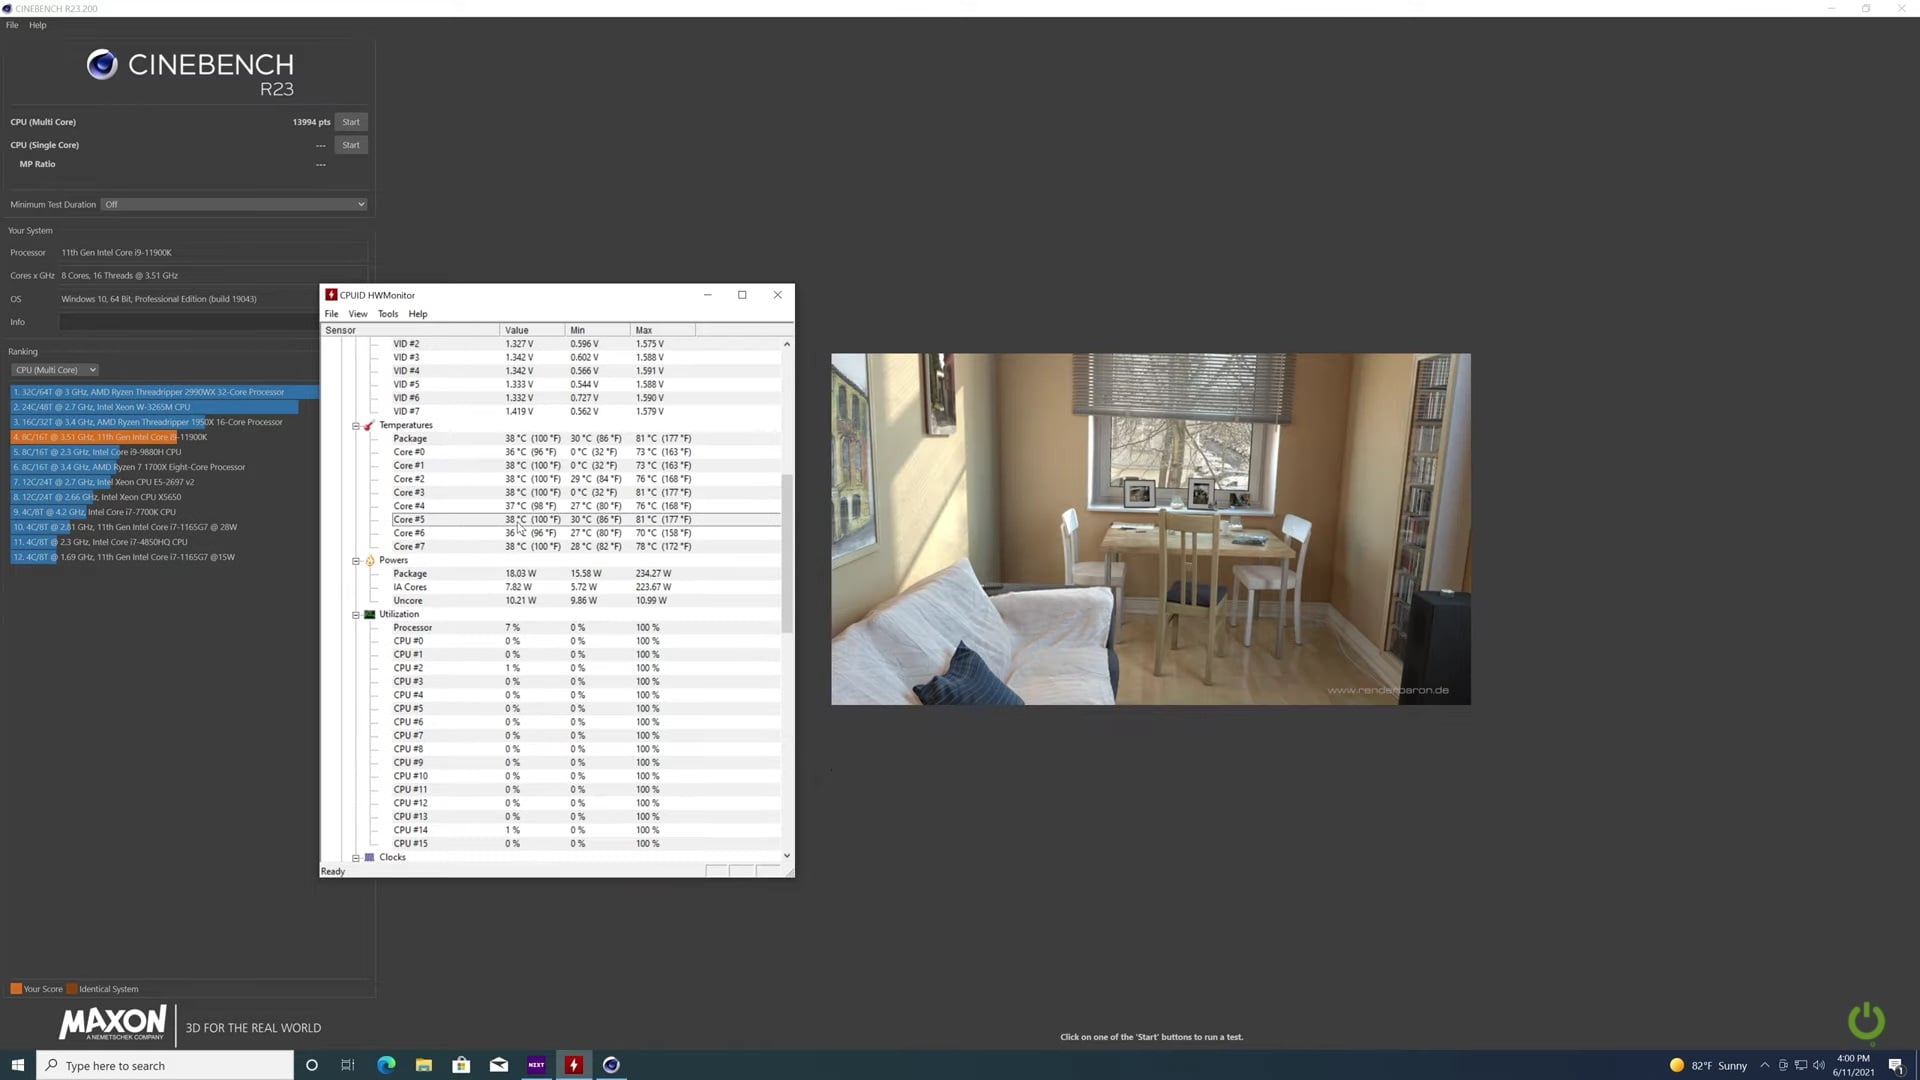Open the Mail app taskbar icon

click(499, 1065)
